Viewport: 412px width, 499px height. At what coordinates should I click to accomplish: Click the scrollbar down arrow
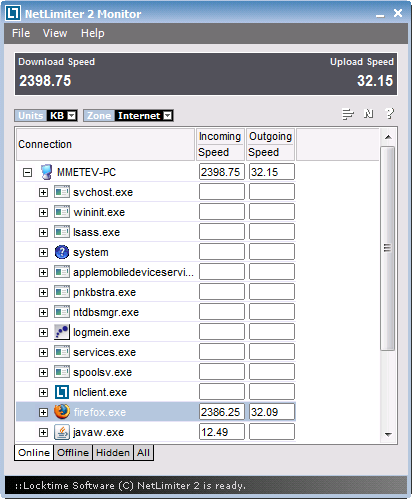(x=388, y=434)
